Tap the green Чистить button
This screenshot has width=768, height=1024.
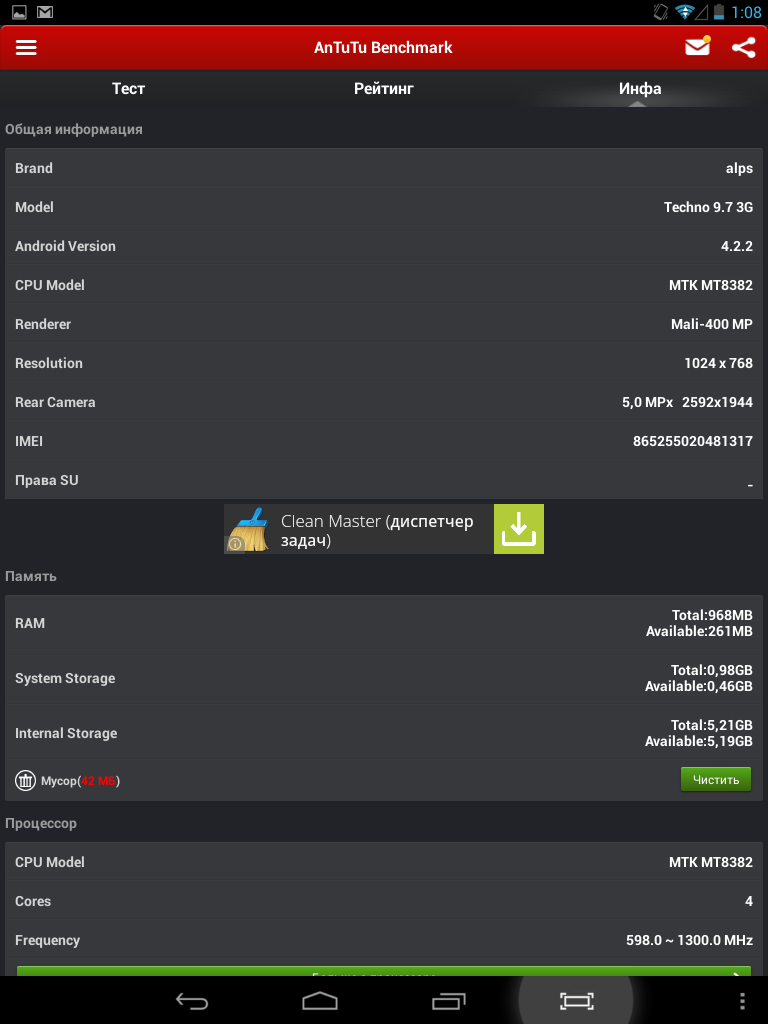pyautogui.click(x=716, y=780)
